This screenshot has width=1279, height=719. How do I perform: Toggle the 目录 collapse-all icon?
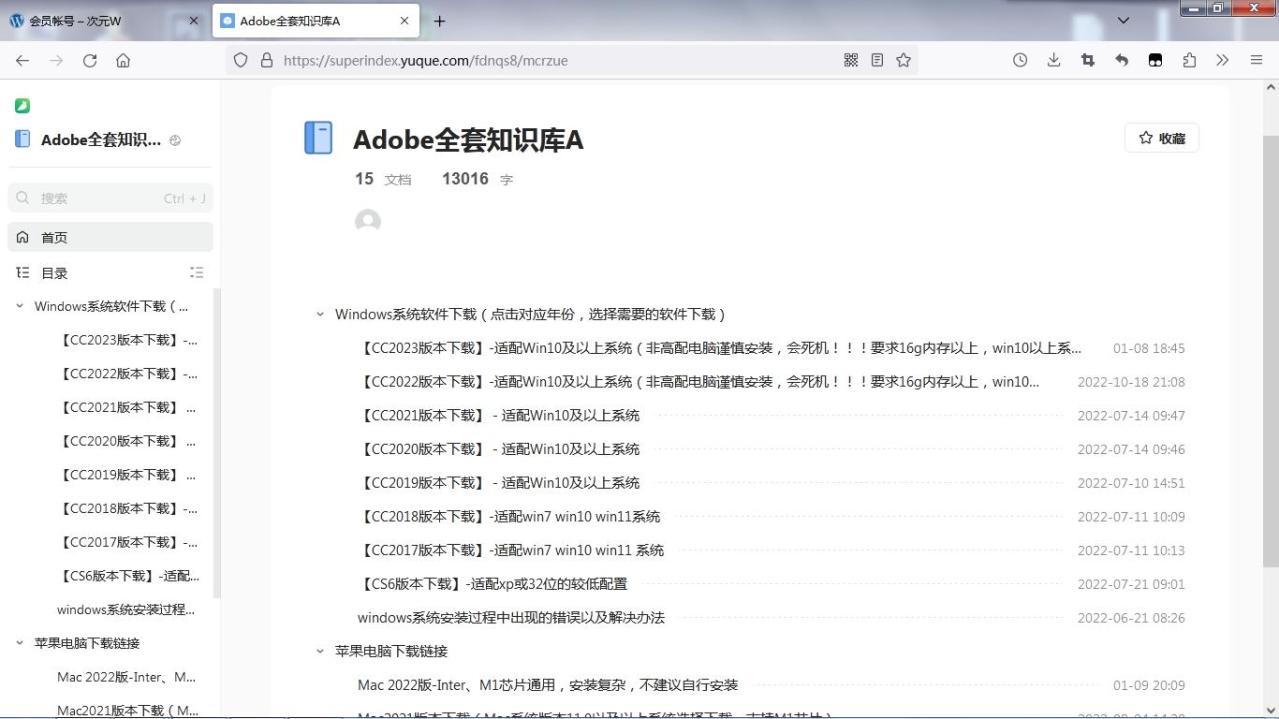point(197,272)
